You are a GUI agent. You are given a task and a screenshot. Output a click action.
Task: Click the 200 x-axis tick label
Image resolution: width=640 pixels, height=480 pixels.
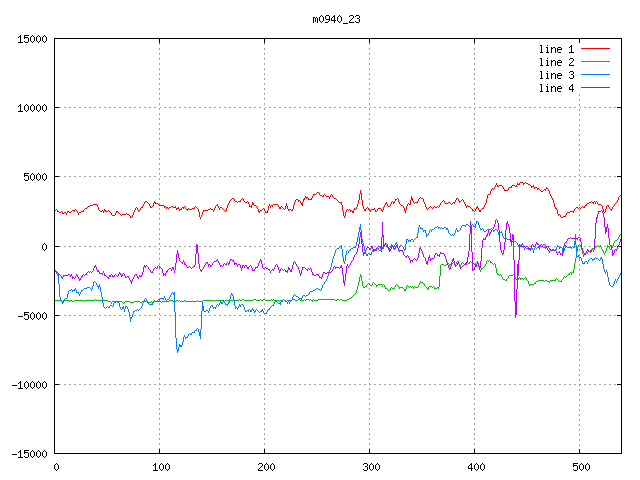click(265, 467)
